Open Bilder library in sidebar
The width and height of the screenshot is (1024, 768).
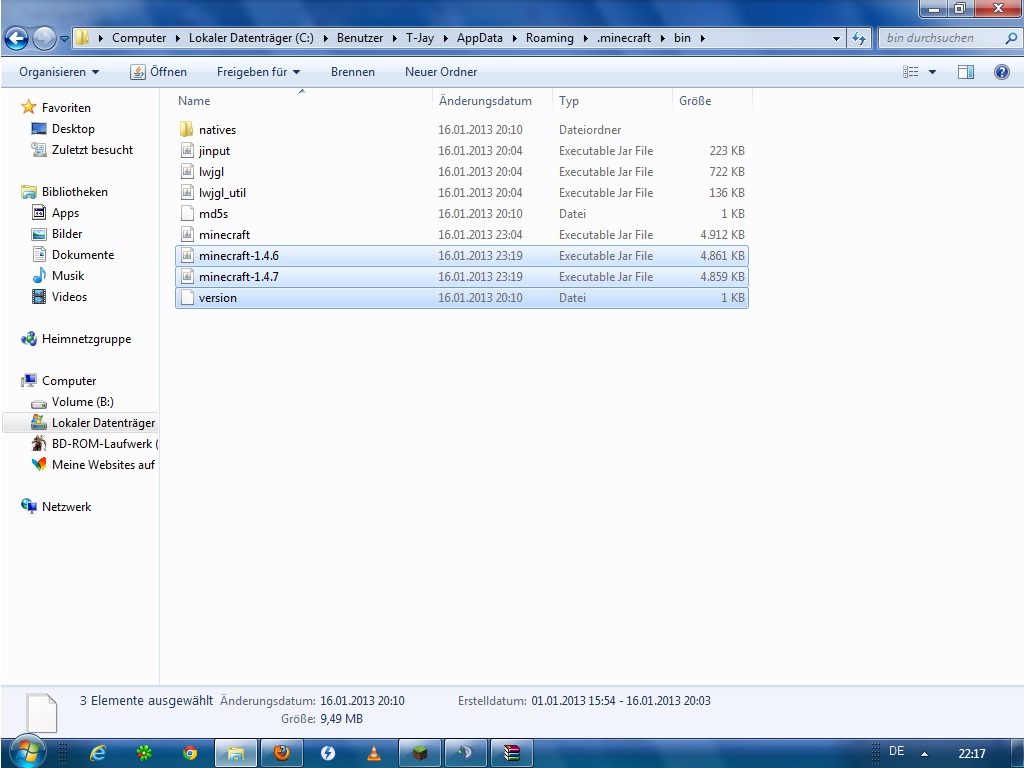(67, 234)
